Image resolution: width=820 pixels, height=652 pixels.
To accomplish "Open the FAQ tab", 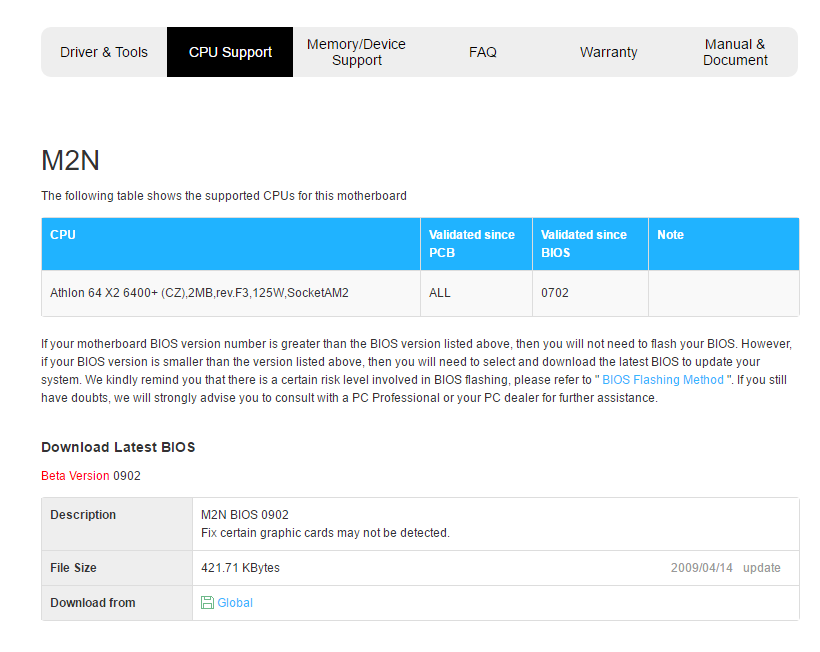I will click(482, 52).
